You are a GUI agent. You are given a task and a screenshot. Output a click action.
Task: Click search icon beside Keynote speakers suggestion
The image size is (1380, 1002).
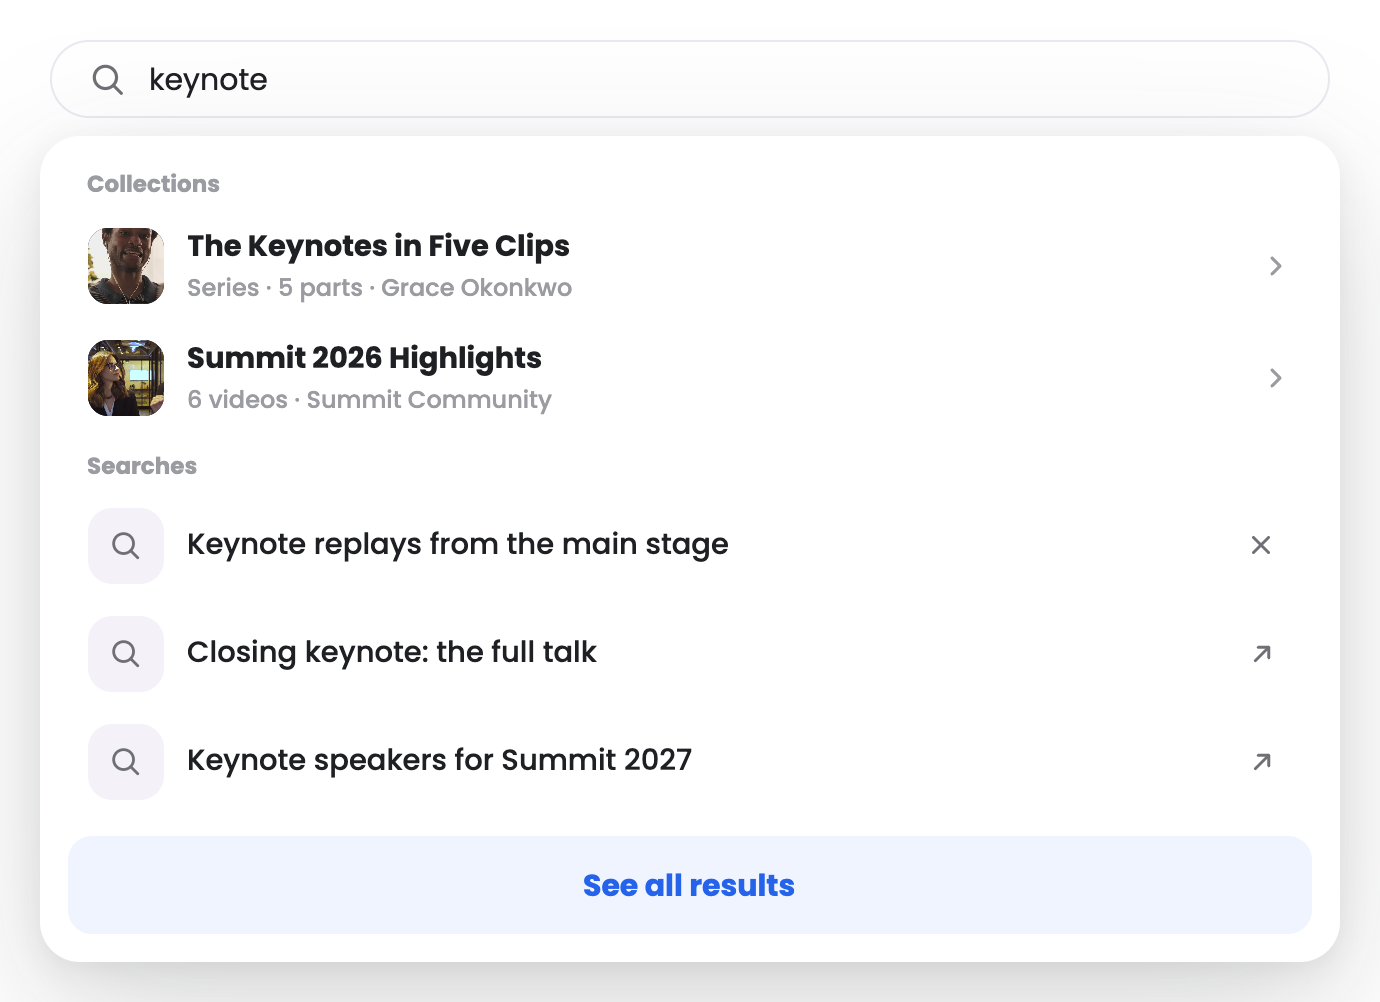[126, 762]
